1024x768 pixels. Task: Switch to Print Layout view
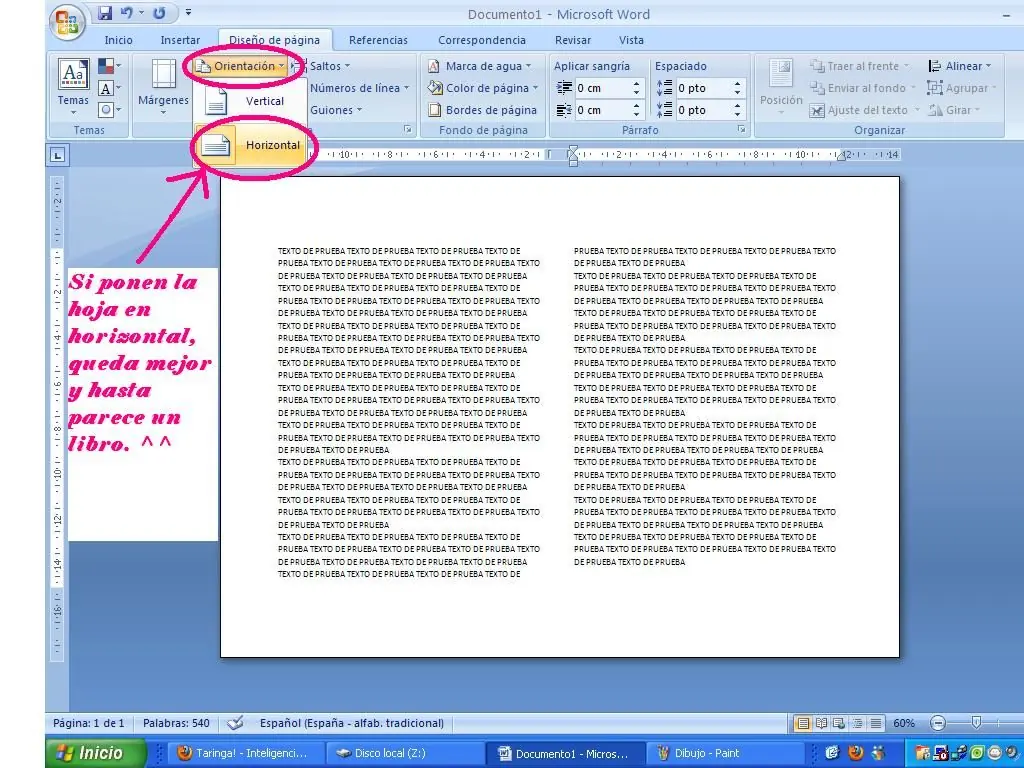(x=803, y=723)
